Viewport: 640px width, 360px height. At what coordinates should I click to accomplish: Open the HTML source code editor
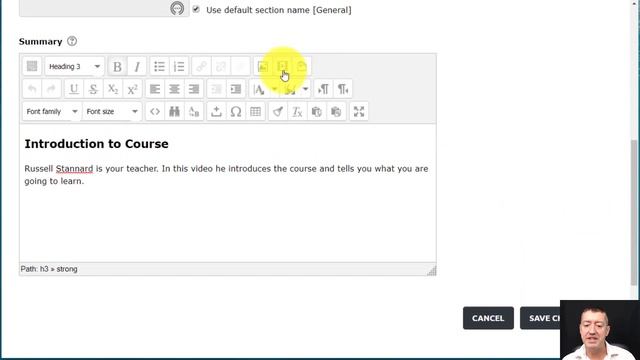coord(155,111)
